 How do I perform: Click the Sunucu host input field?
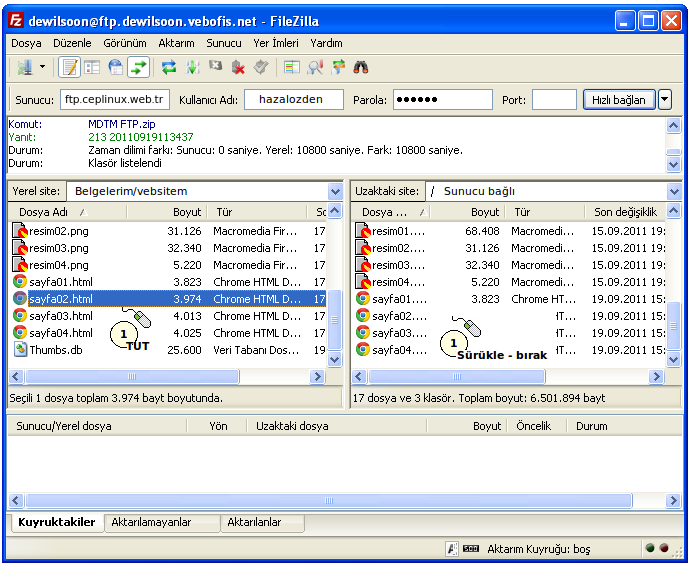115,100
